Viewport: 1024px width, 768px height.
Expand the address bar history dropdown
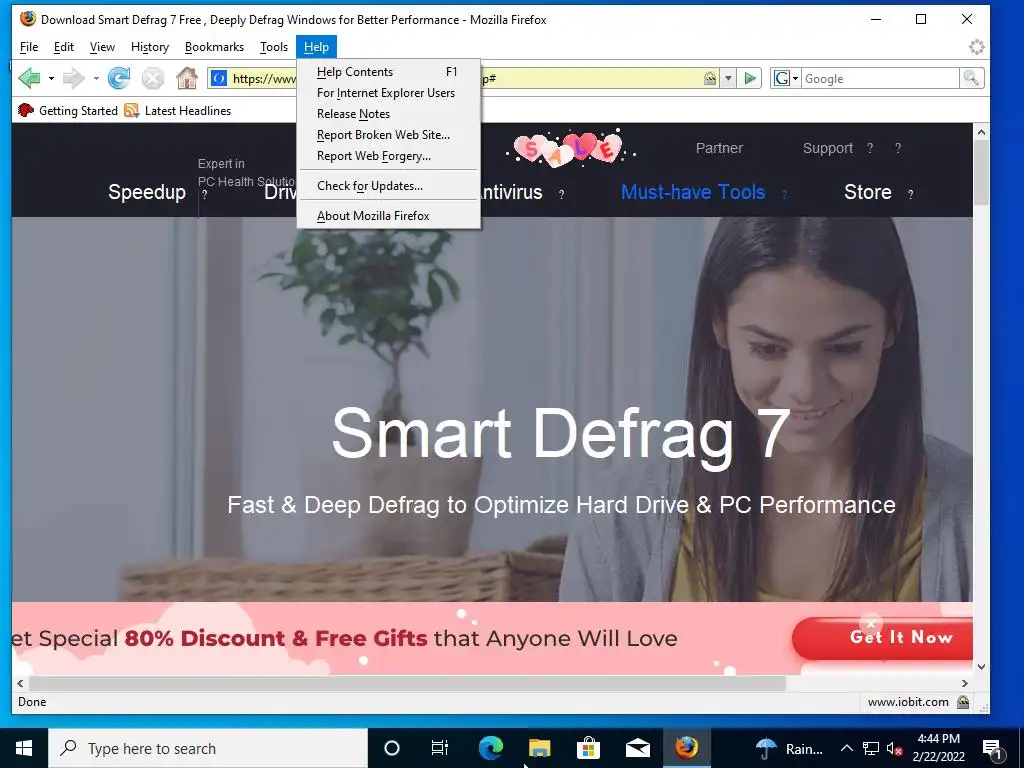click(728, 78)
